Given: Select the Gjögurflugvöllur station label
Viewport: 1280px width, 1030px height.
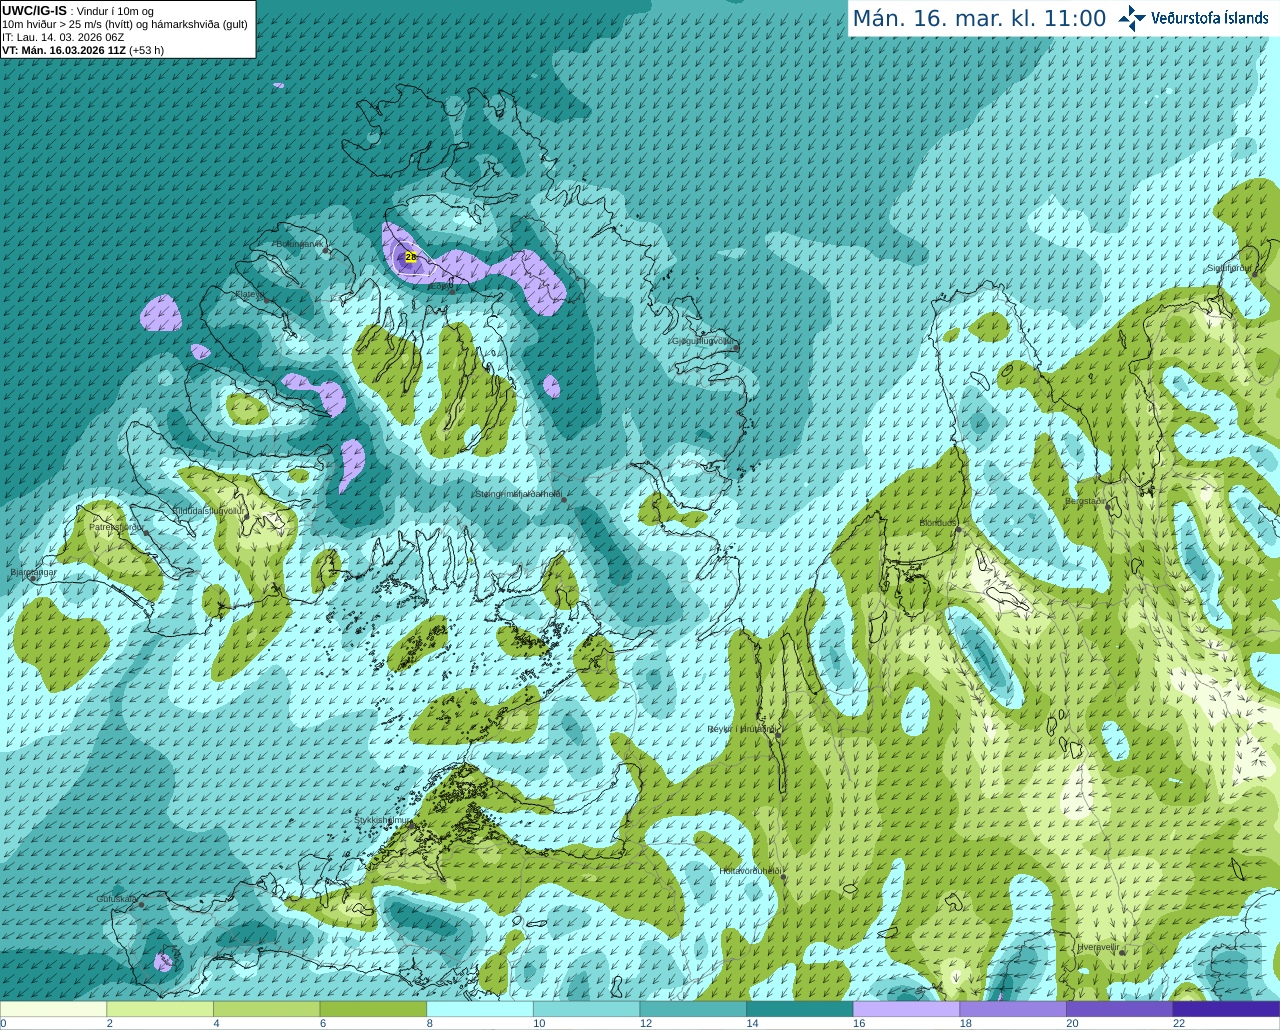Looking at the screenshot, I should 704,341.
